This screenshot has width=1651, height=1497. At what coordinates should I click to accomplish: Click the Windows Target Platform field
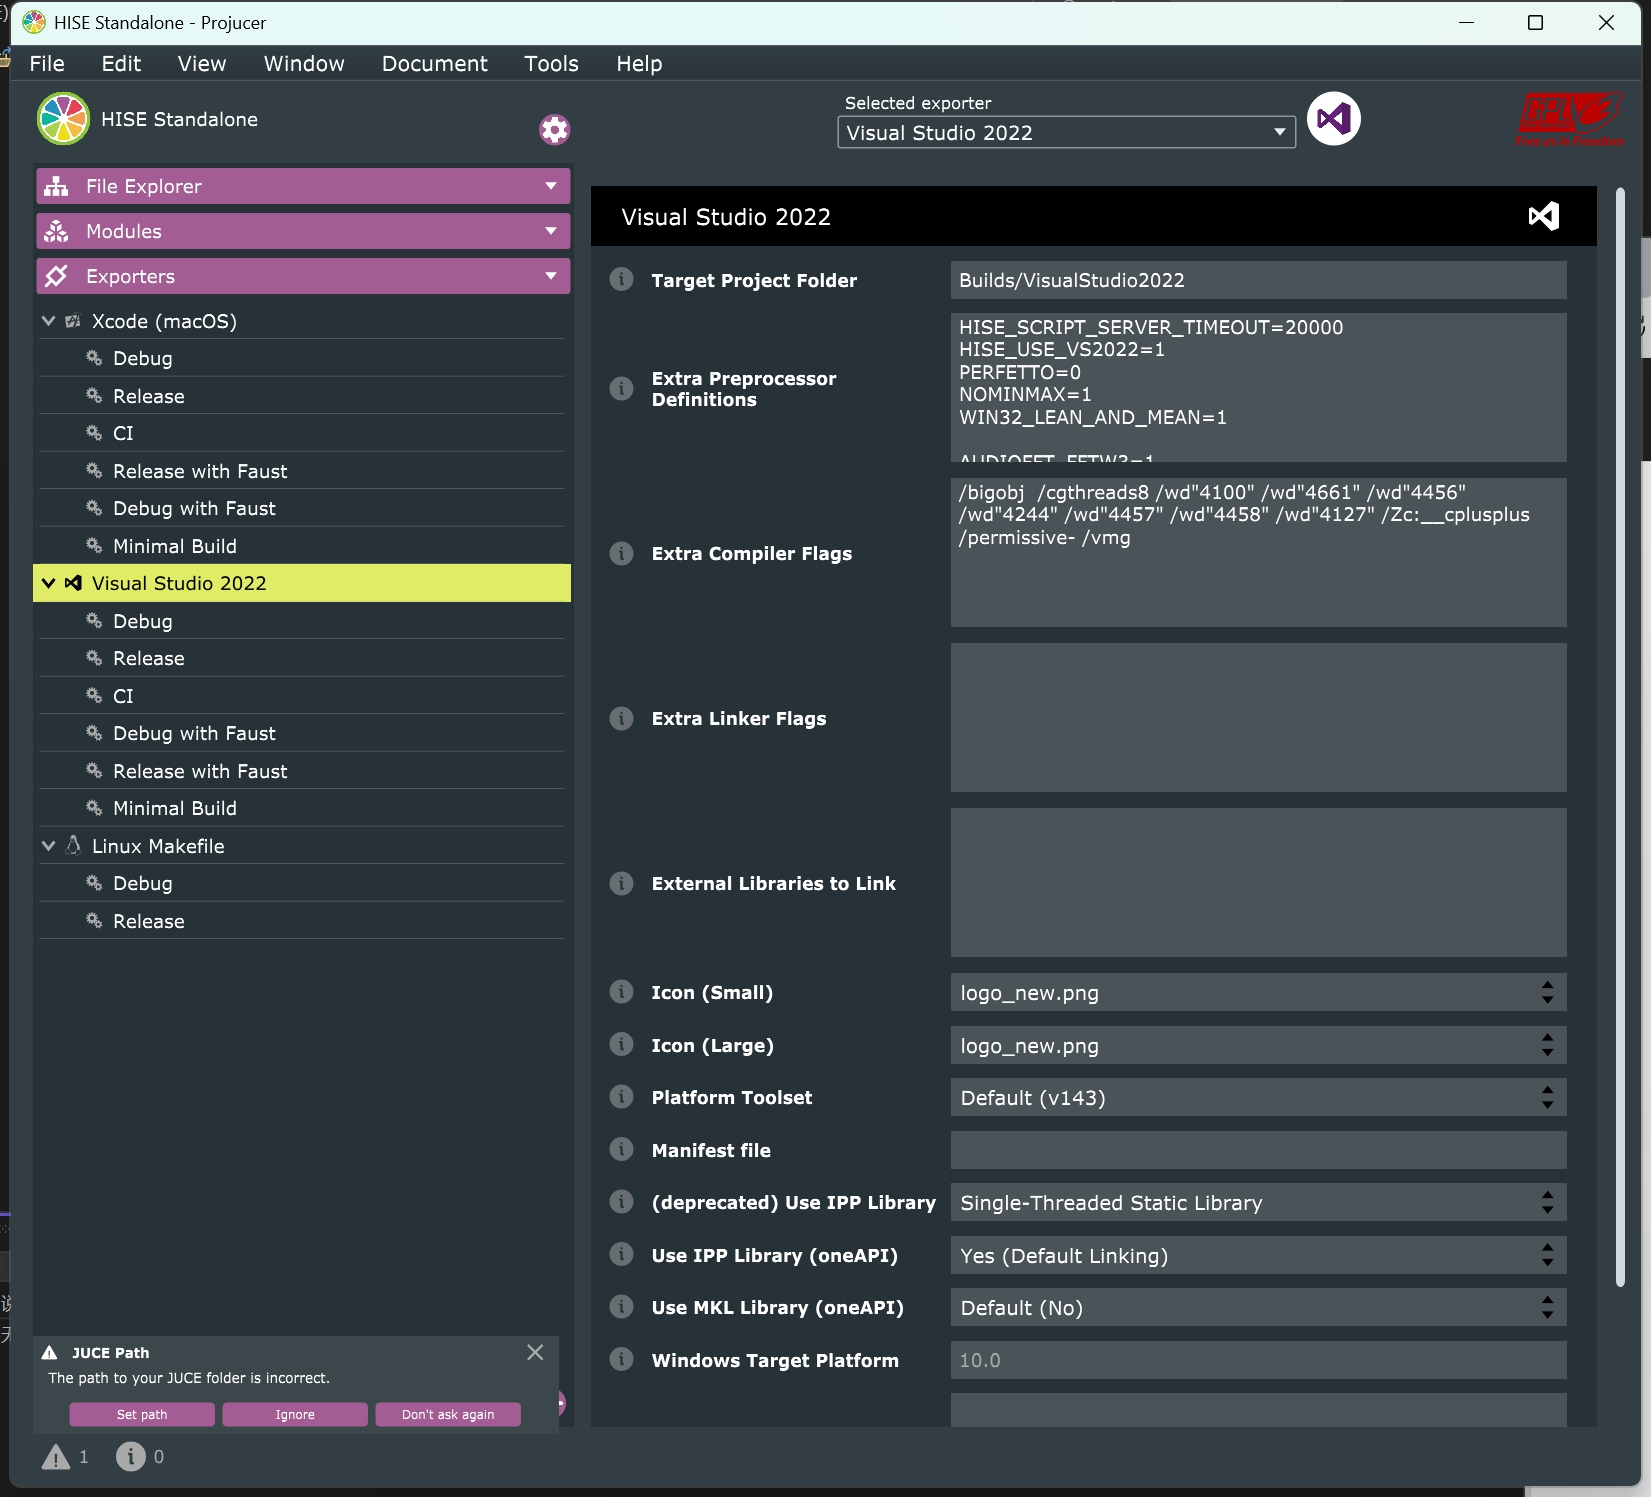pos(1258,1360)
